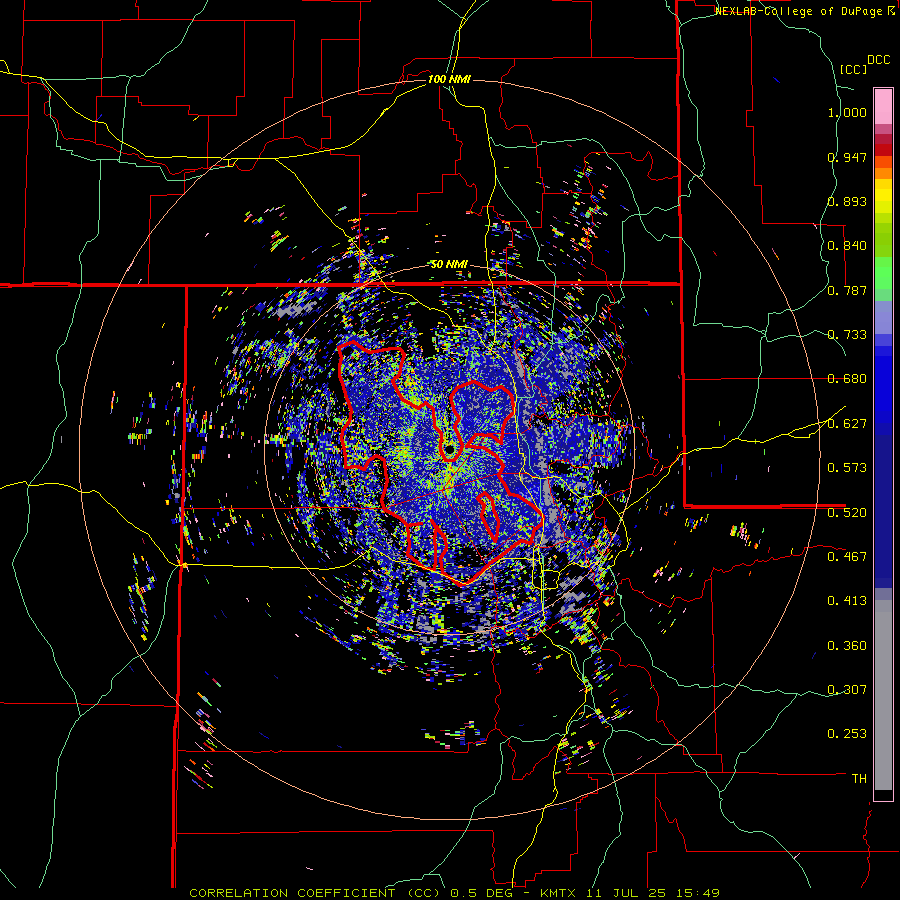Viewport: 900px width, 900px height.
Task: Select the 0.680 scale value
Action: click(x=847, y=379)
